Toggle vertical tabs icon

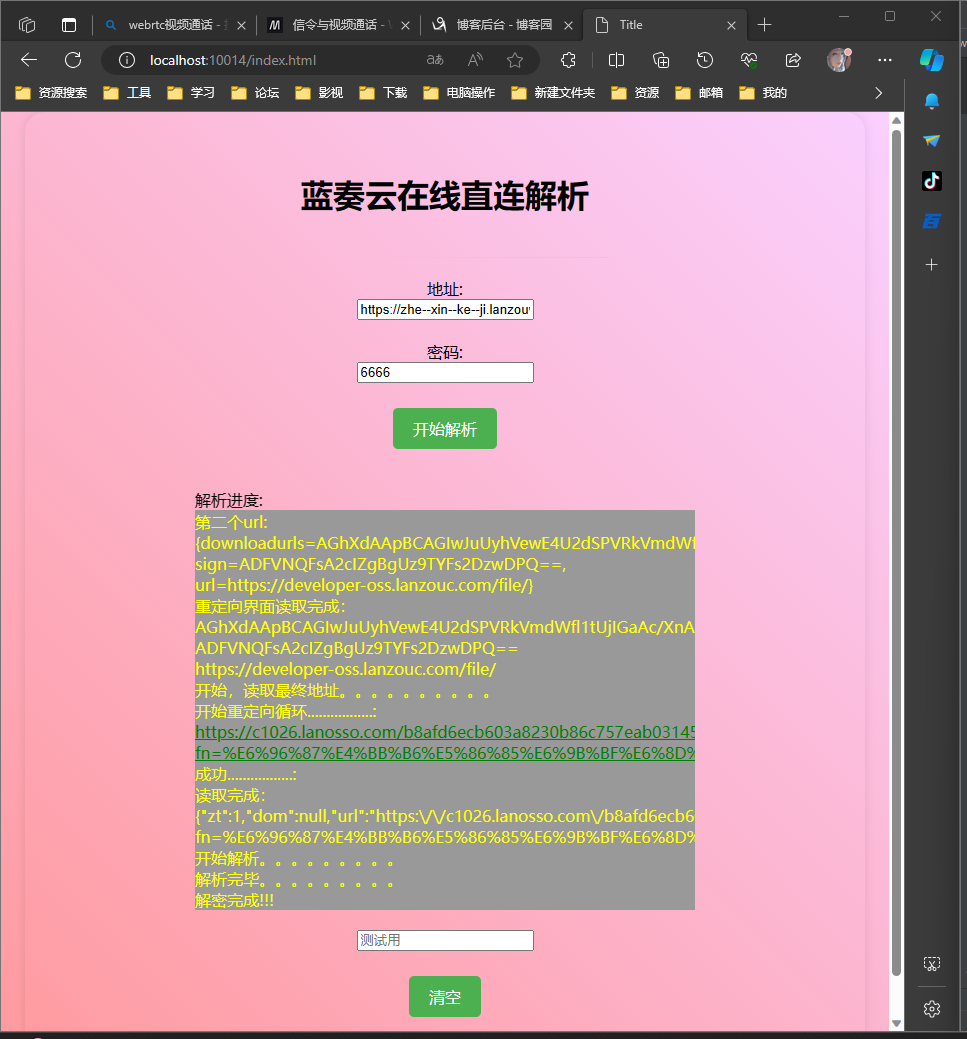(x=69, y=25)
